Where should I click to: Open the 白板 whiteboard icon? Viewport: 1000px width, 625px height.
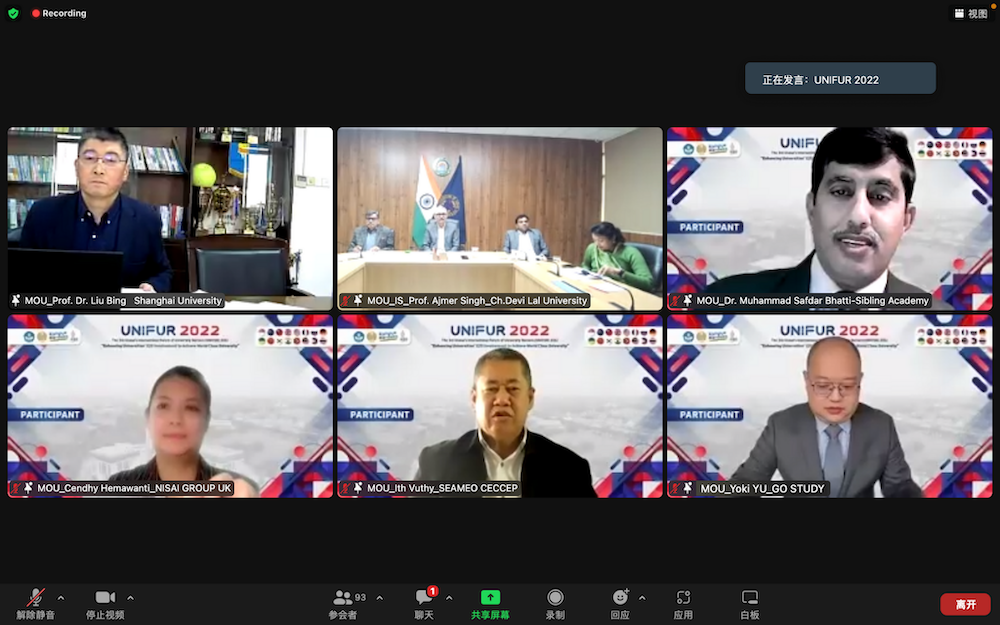(749, 598)
